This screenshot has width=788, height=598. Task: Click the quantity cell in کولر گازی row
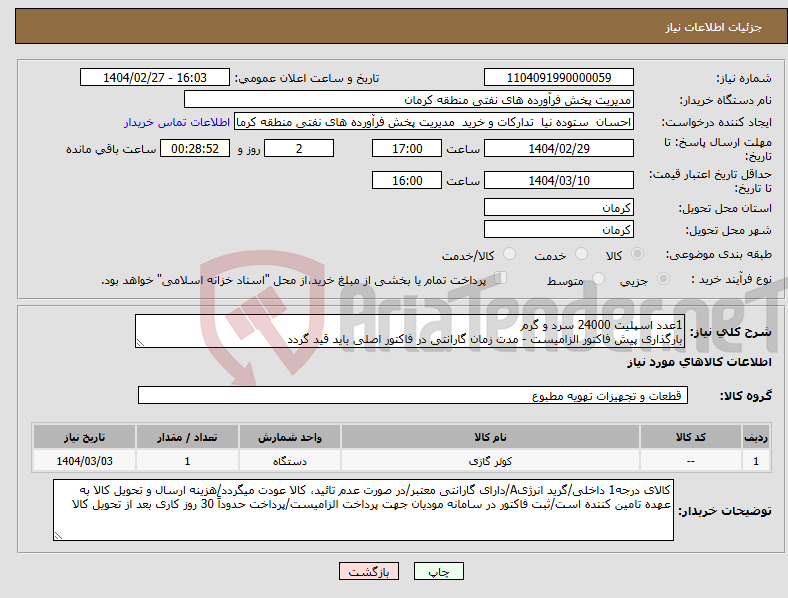[x=187, y=461]
